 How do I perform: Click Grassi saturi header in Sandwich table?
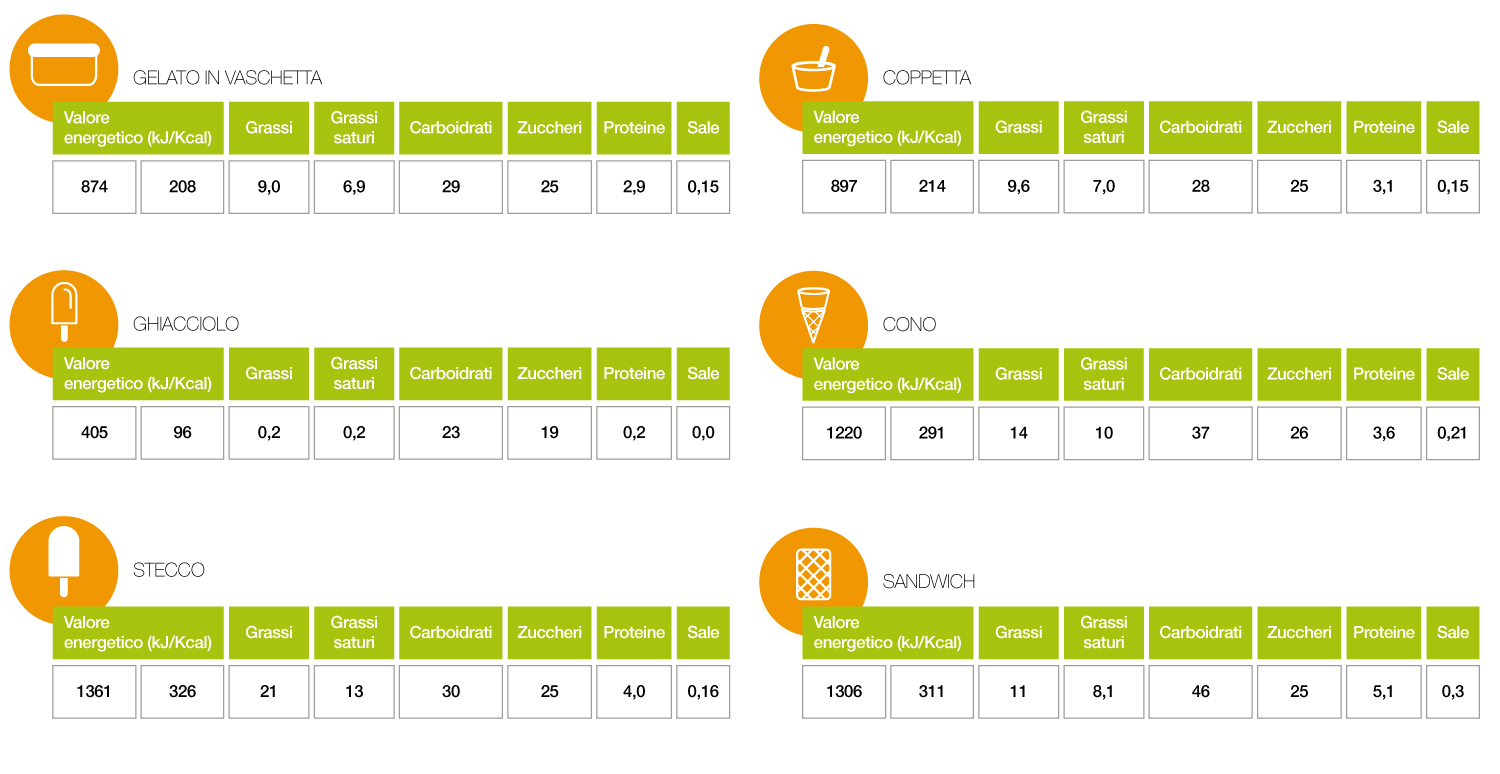(x=1103, y=632)
